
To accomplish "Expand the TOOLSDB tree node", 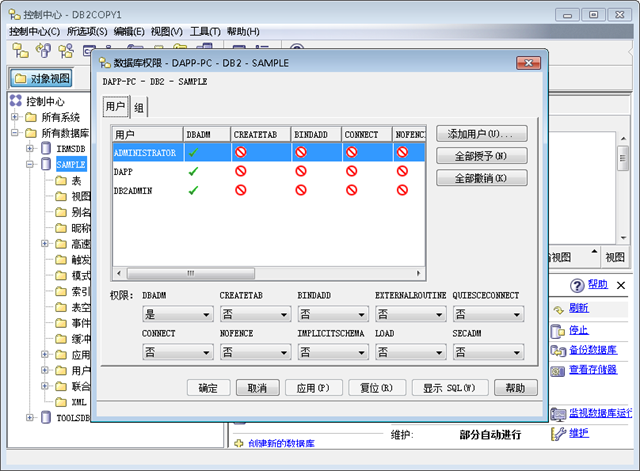I will pyautogui.click(x=30, y=418).
